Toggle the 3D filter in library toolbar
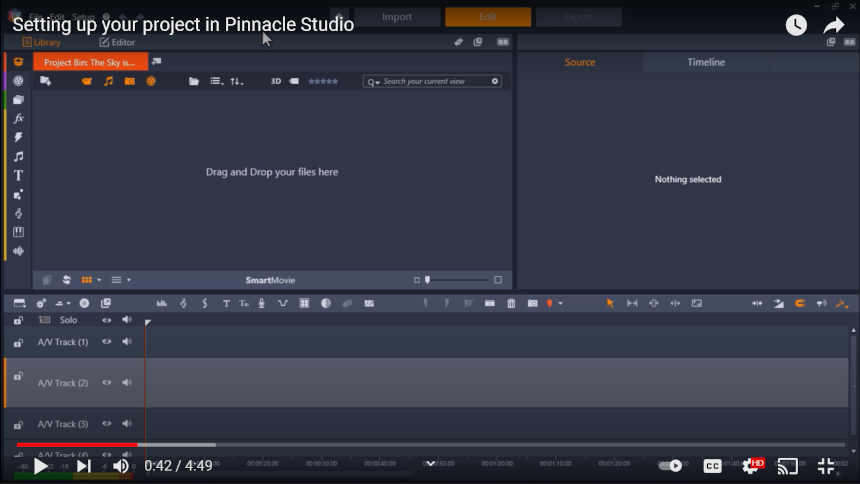The width and height of the screenshot is (860, 484). click(276, 81)
